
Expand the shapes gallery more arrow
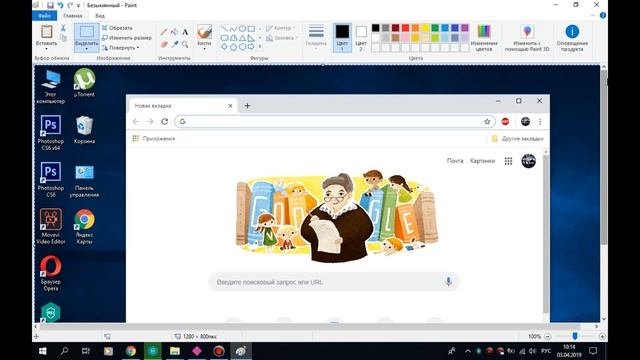(x=260, y=47)
